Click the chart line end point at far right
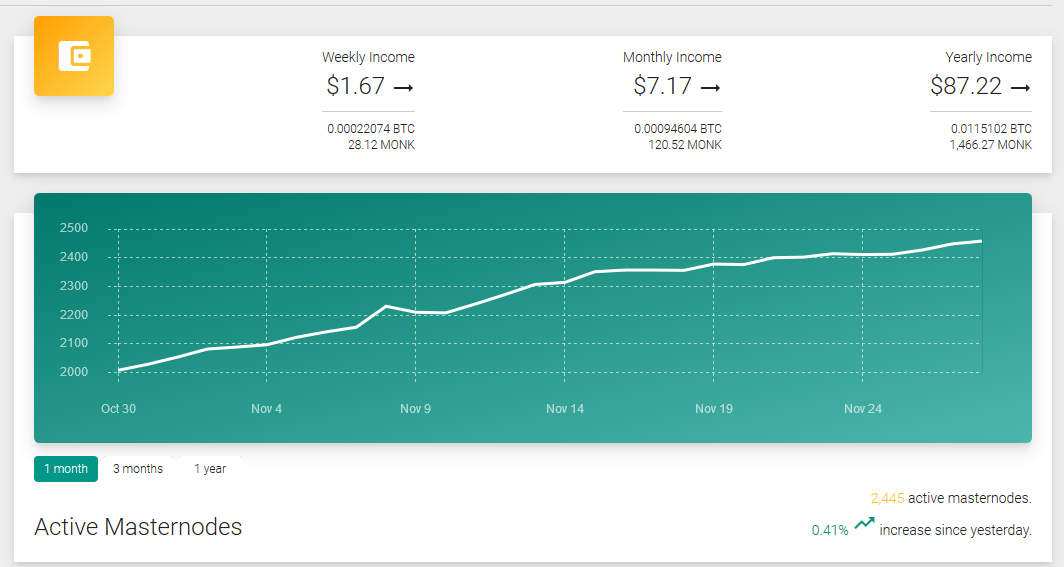Viewport: 1064px width, 567px height. pos(981,241)
